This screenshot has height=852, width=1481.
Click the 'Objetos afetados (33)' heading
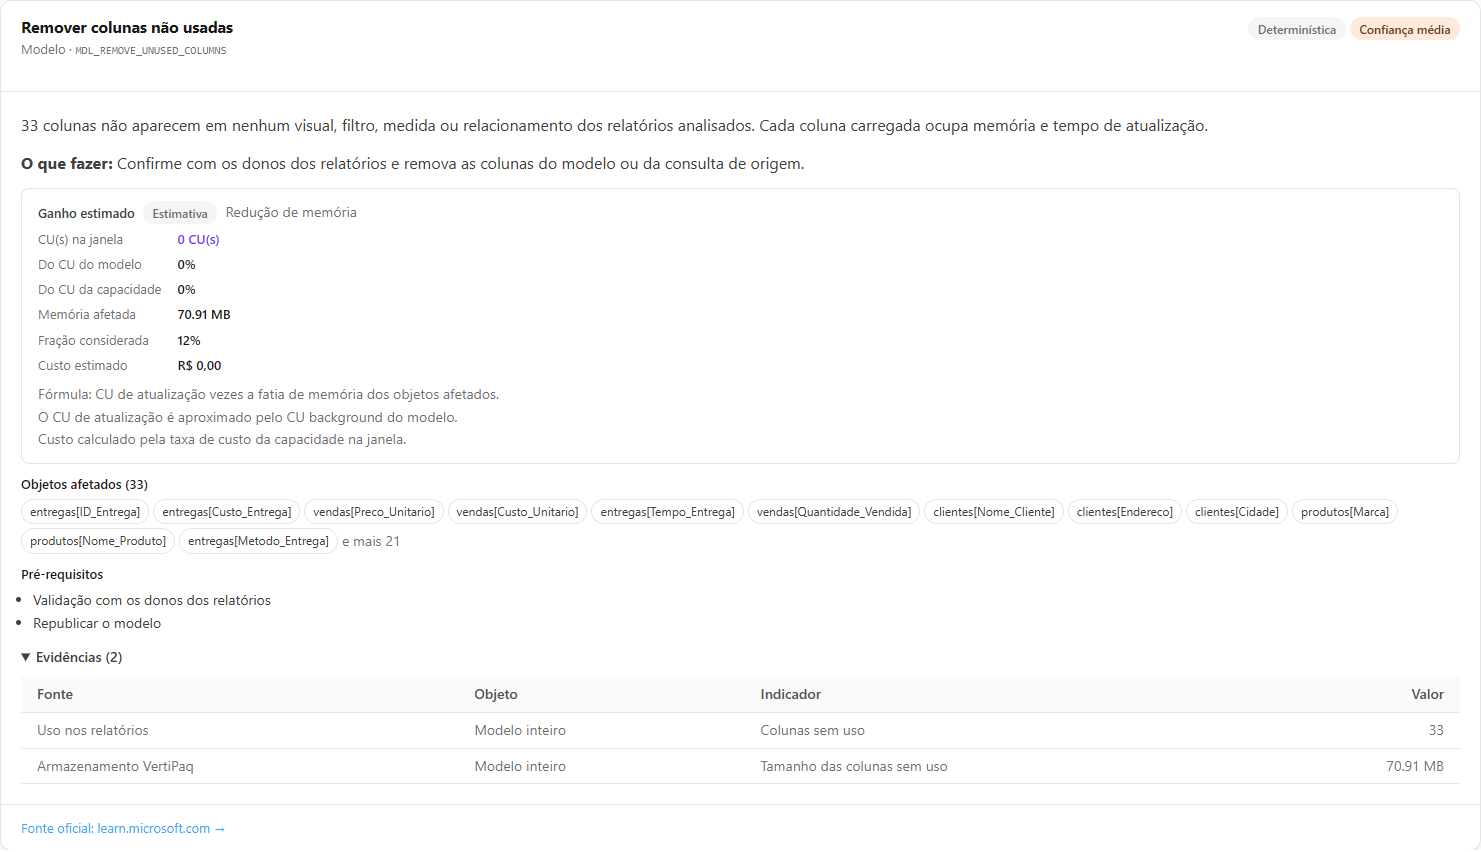(x=85, y=485)
